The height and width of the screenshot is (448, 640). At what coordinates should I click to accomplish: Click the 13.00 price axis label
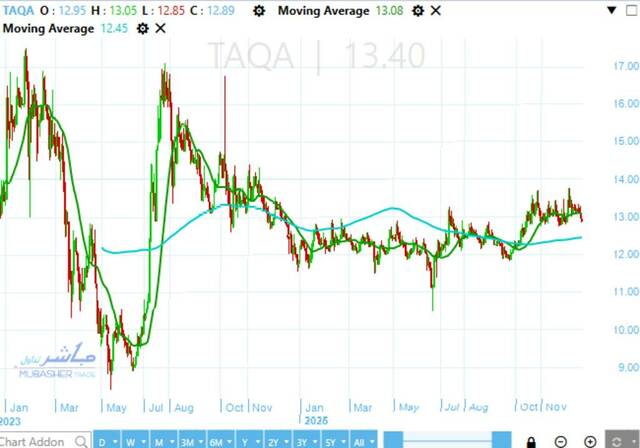627,216
